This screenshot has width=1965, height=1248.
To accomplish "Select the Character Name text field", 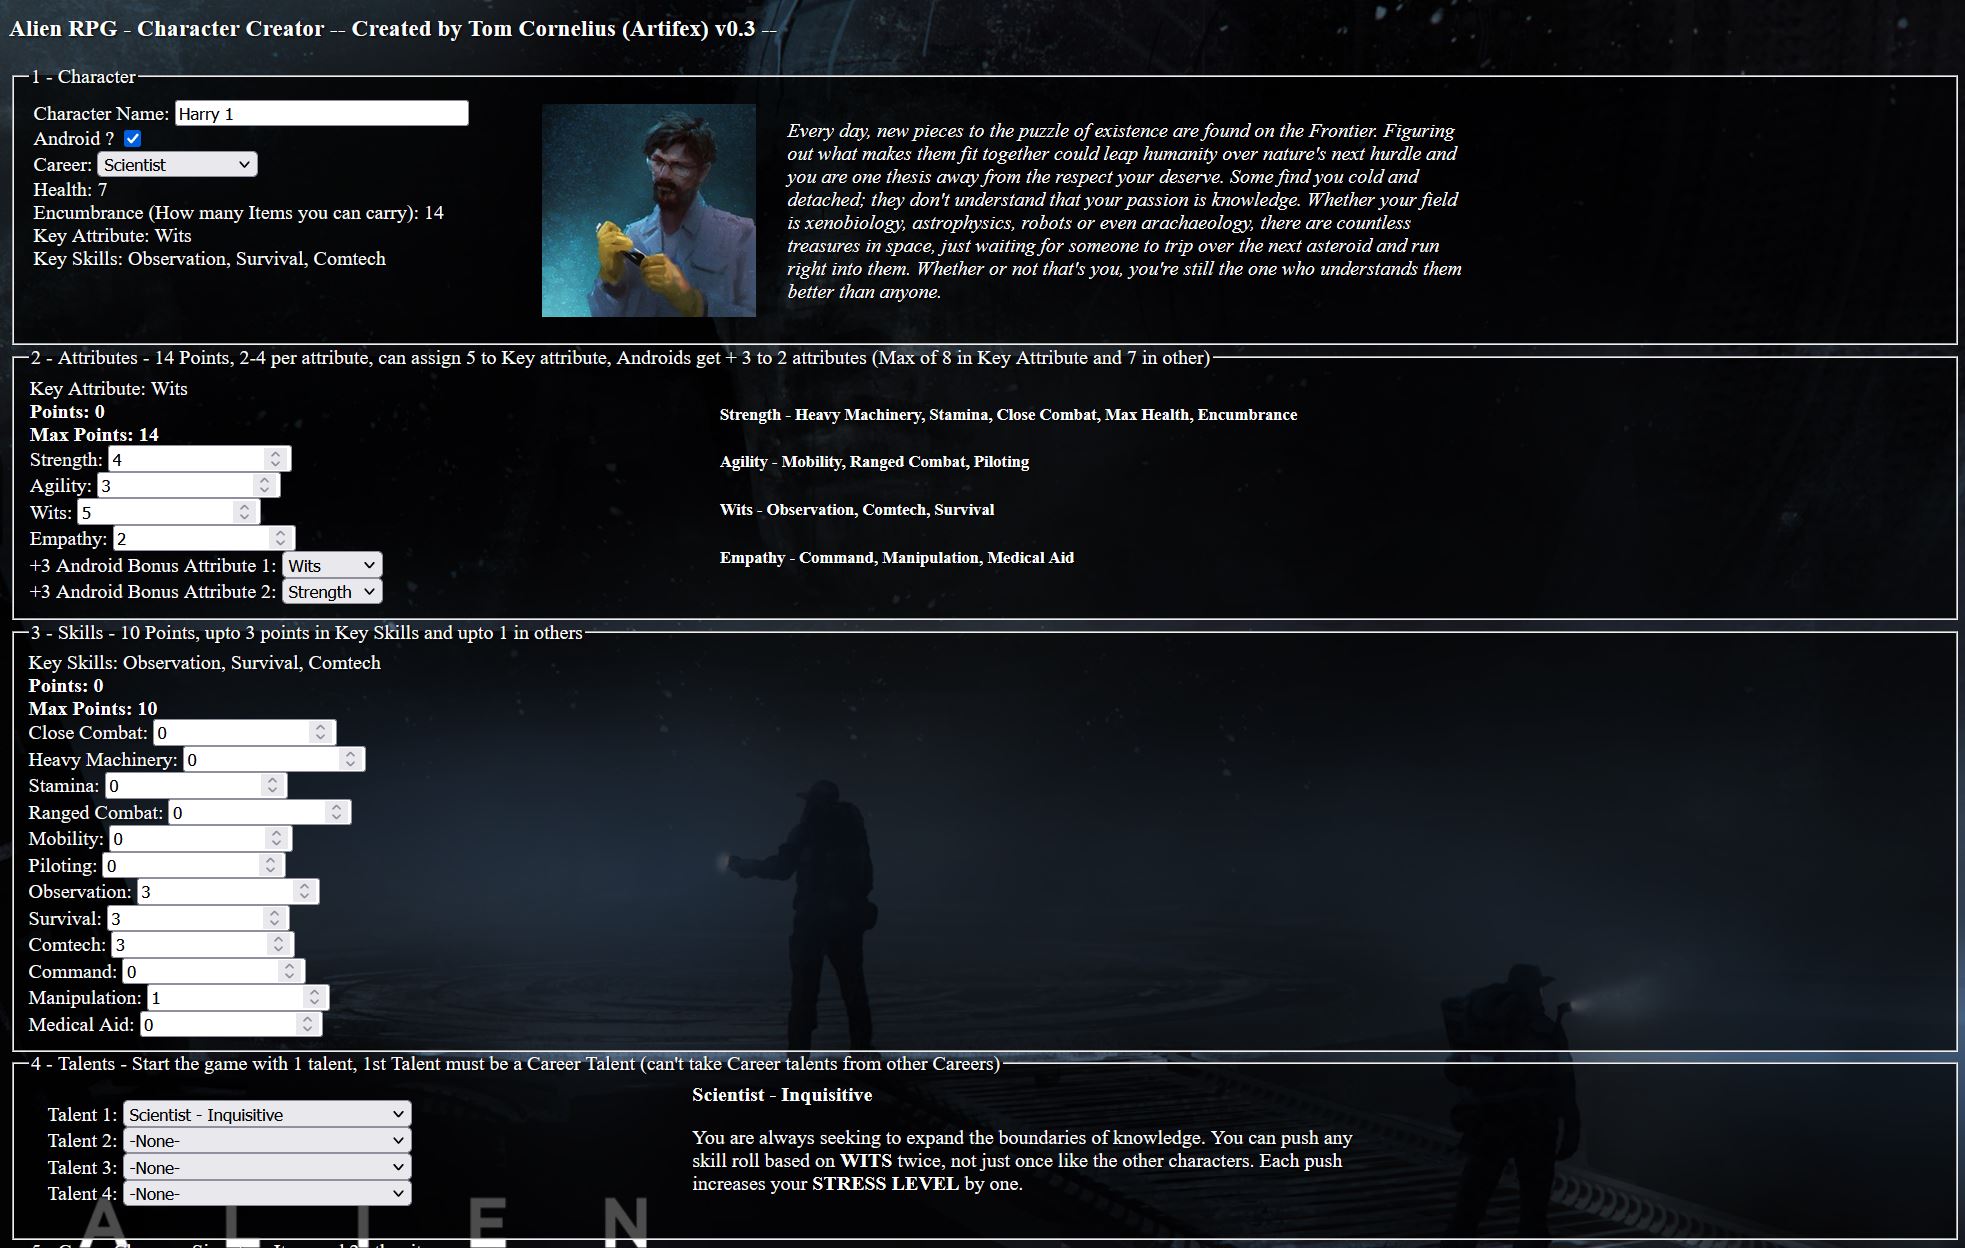I will click(320, 113).
